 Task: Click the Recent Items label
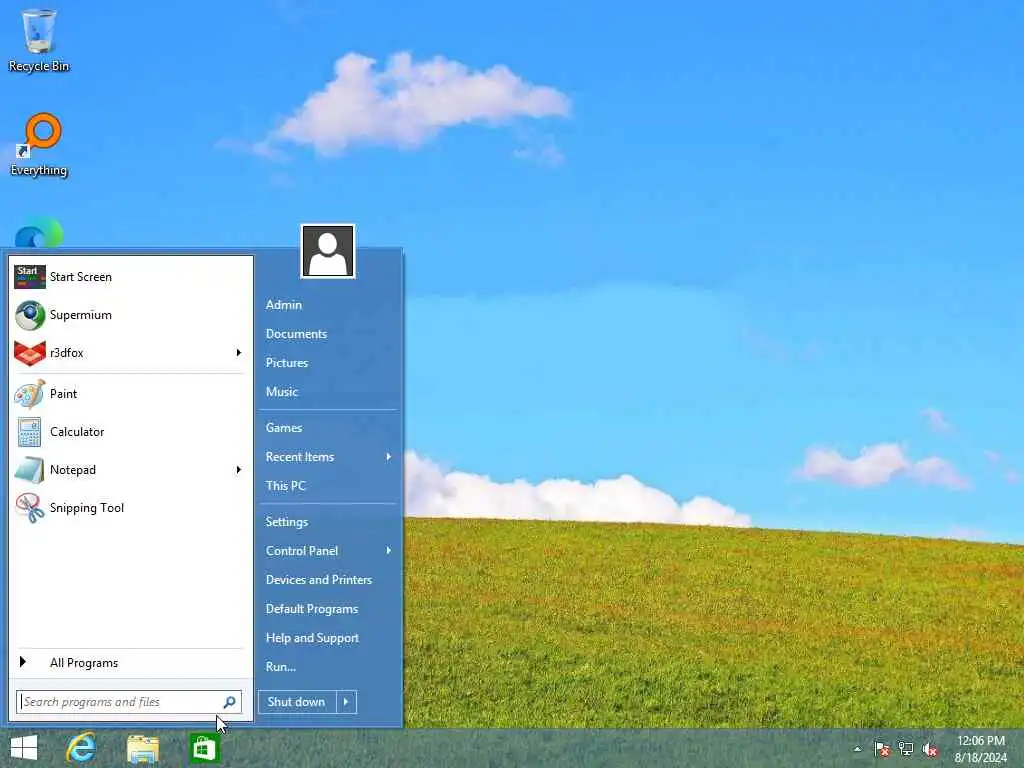[x=300, y=457]
